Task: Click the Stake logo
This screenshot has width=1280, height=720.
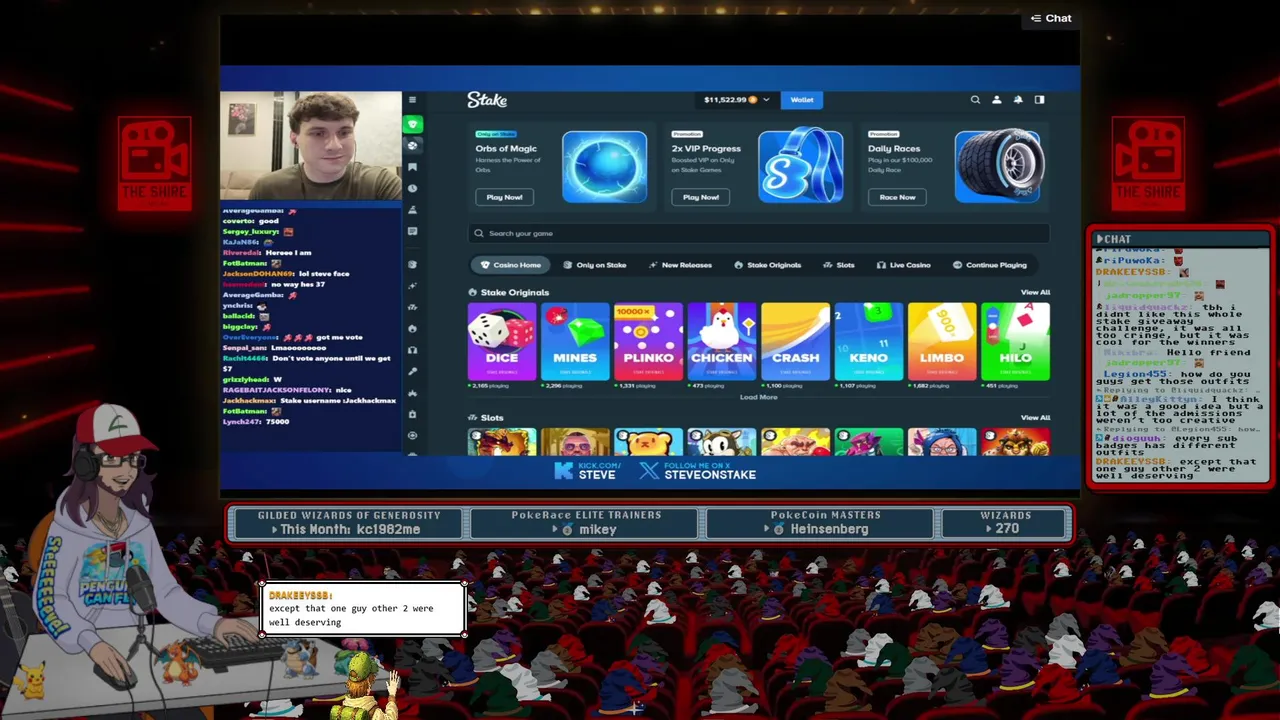Action: click(x=487, y=100)
